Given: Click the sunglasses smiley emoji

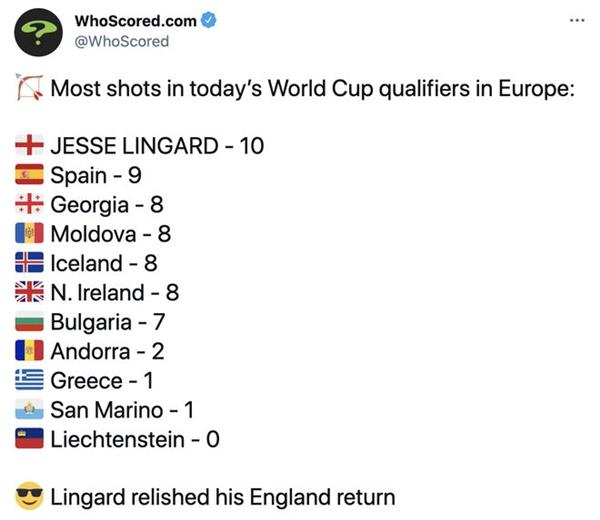Looking at the screenshot, I should (29, 496).
